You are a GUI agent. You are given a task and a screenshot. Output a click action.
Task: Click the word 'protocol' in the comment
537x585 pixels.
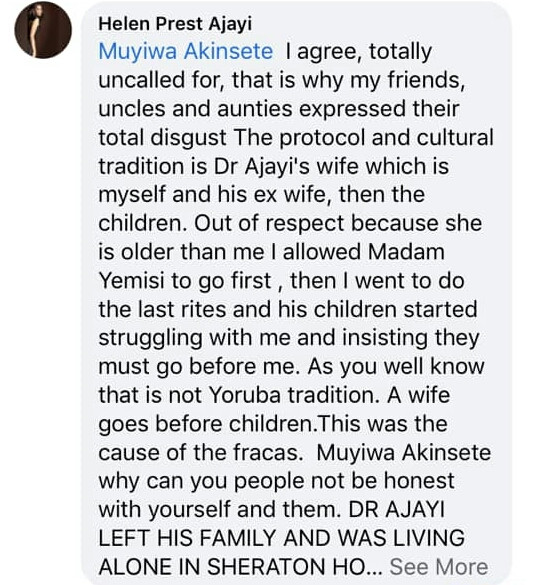point(322,137)
